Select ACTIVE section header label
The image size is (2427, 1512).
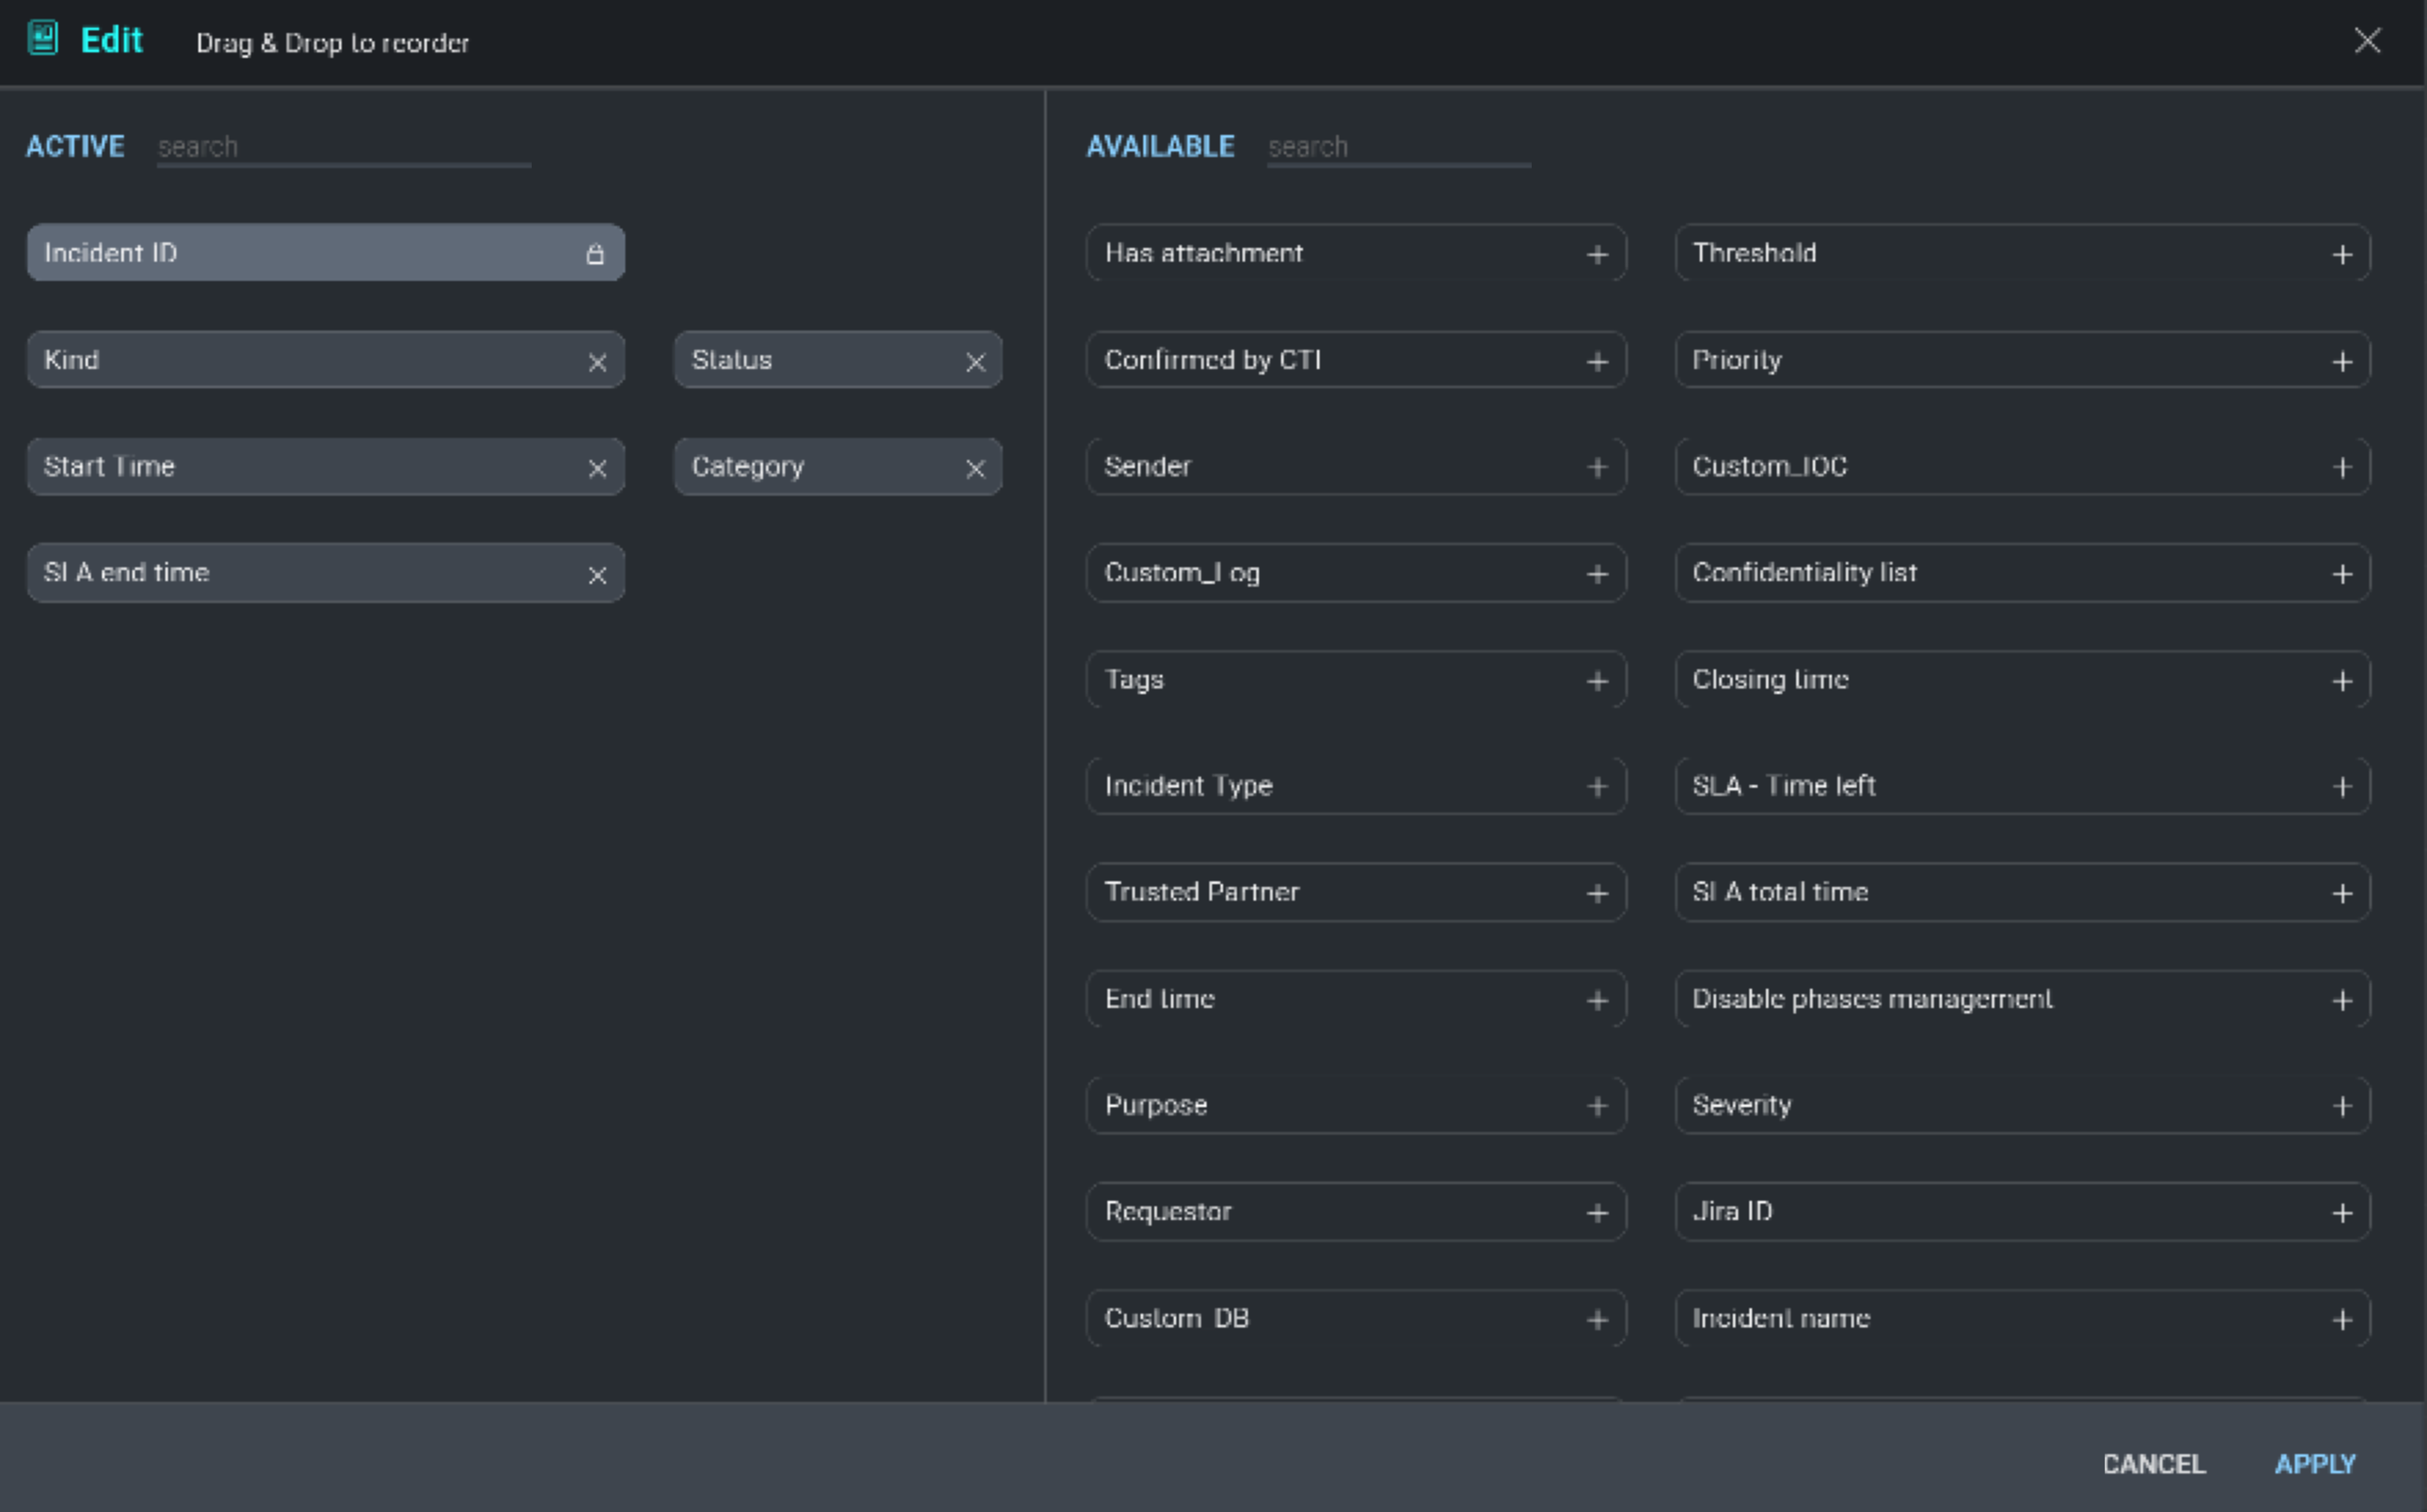75,144
